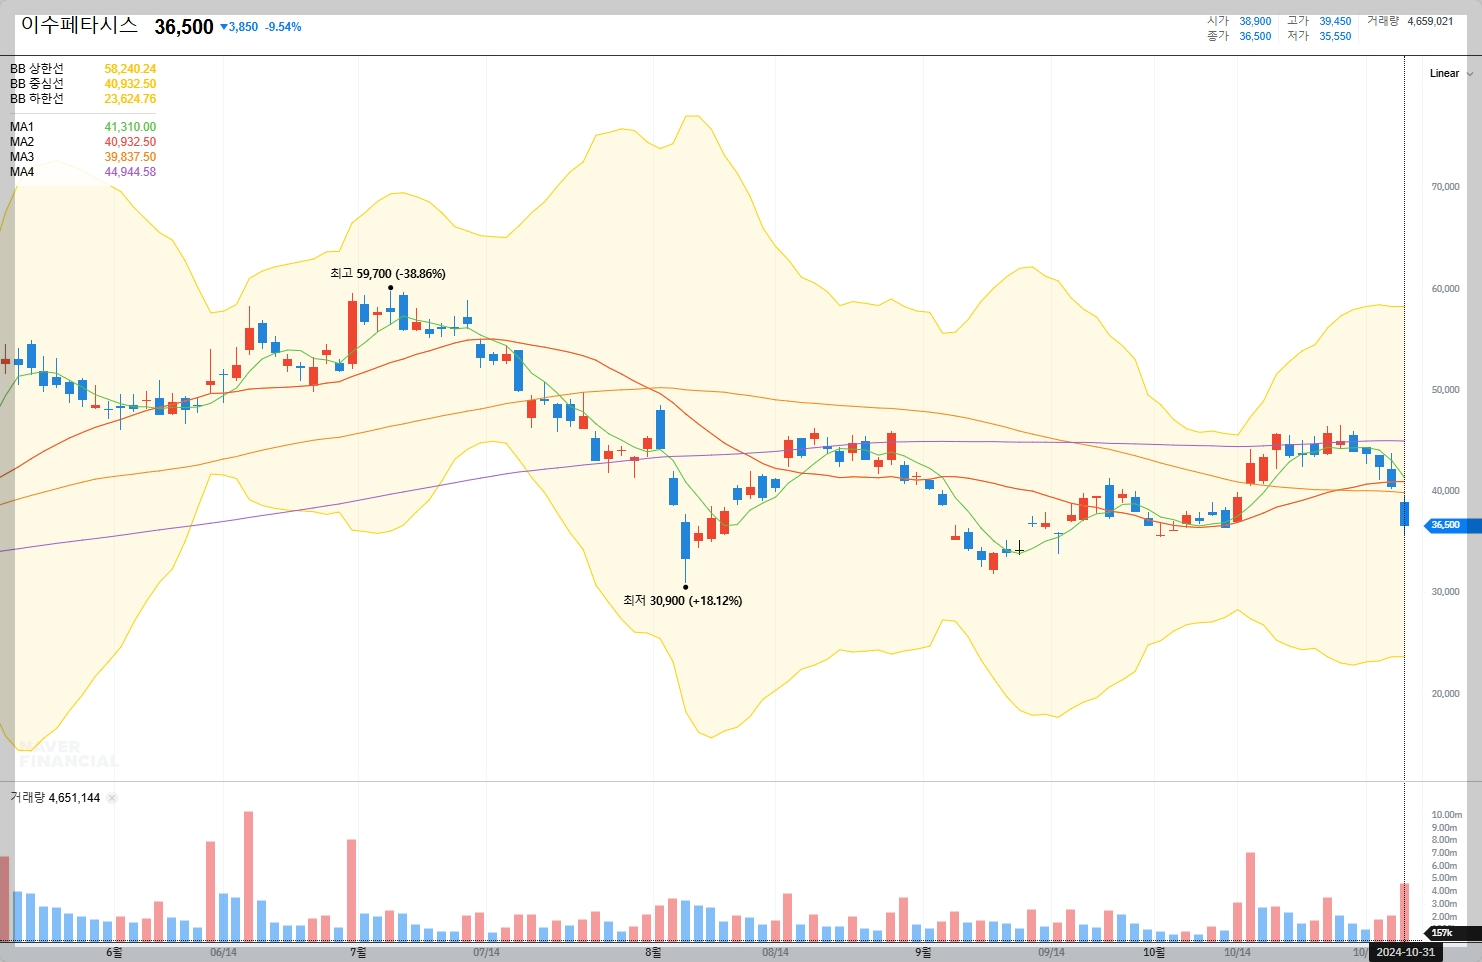Select the 이수페타시스 stock name
1482x962 pixels.
[79, 26]
